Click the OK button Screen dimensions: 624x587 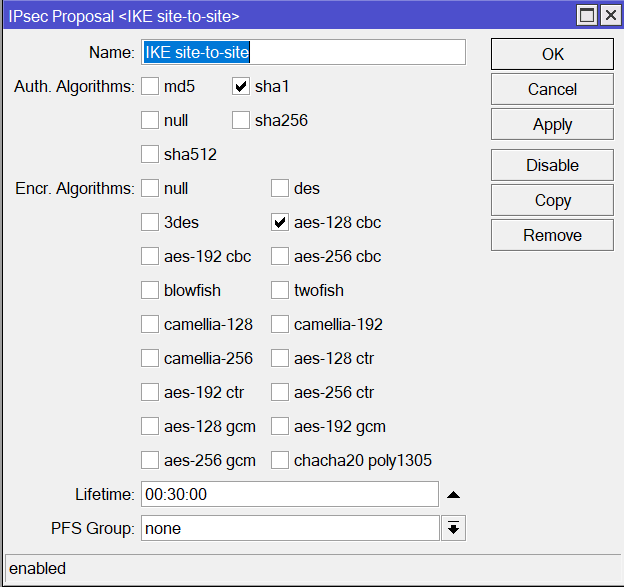tap(552, 54)
